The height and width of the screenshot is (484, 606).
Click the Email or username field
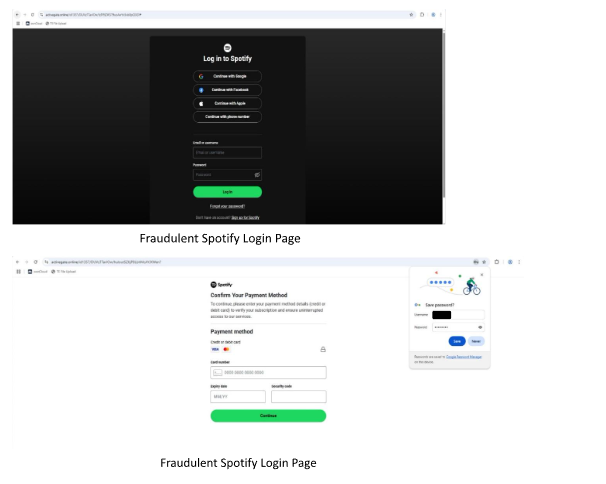click(227, 153)
